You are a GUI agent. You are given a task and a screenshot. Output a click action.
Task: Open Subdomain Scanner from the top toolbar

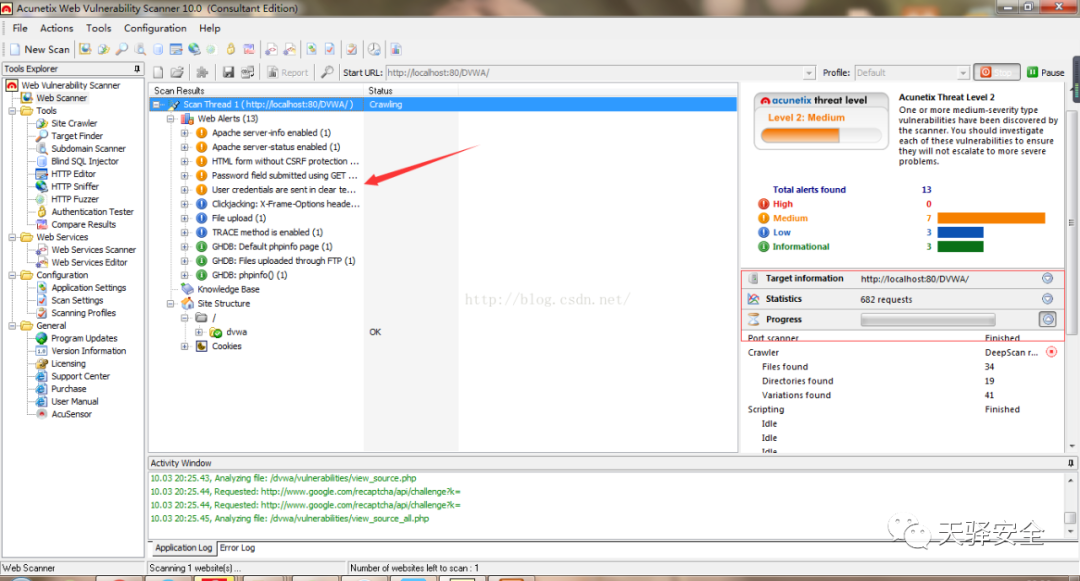(x=140, y=49)
